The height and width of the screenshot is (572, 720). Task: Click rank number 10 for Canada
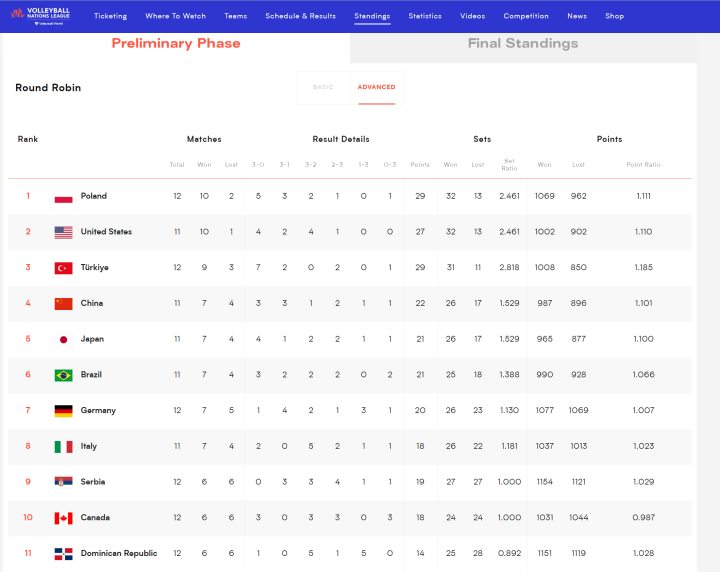click(28, 518)
